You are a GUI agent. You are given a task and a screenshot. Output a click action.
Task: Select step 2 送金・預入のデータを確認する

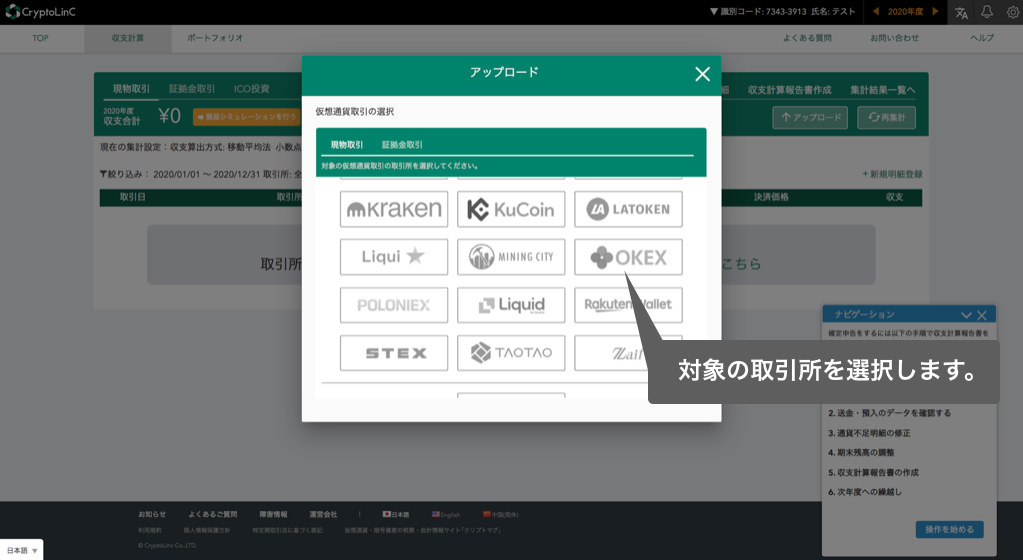[x=889, y=413]
